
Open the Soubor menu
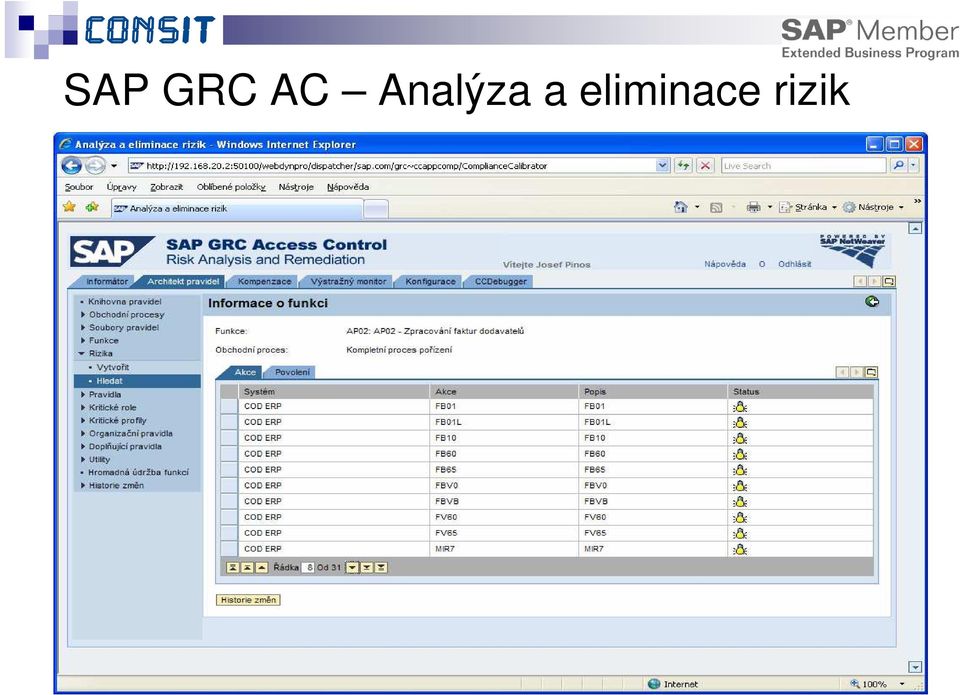(79, 187)
